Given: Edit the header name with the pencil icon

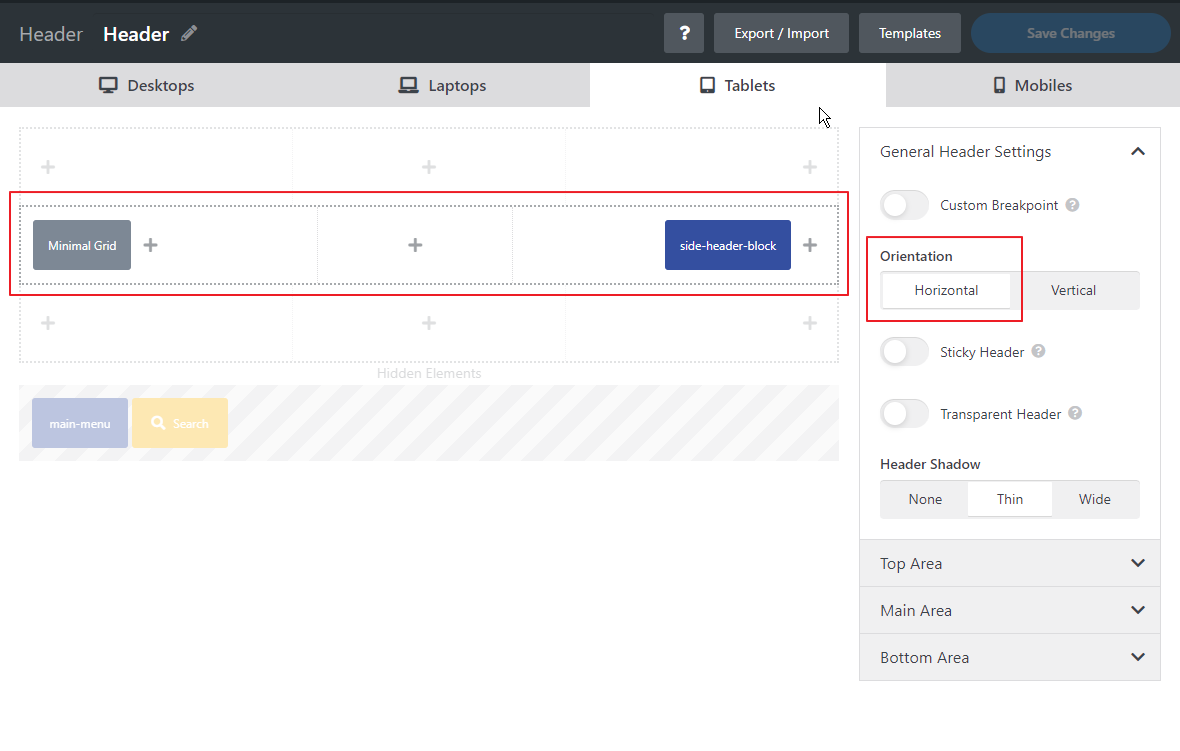Looking at the screenshot, I should point(189,34).
